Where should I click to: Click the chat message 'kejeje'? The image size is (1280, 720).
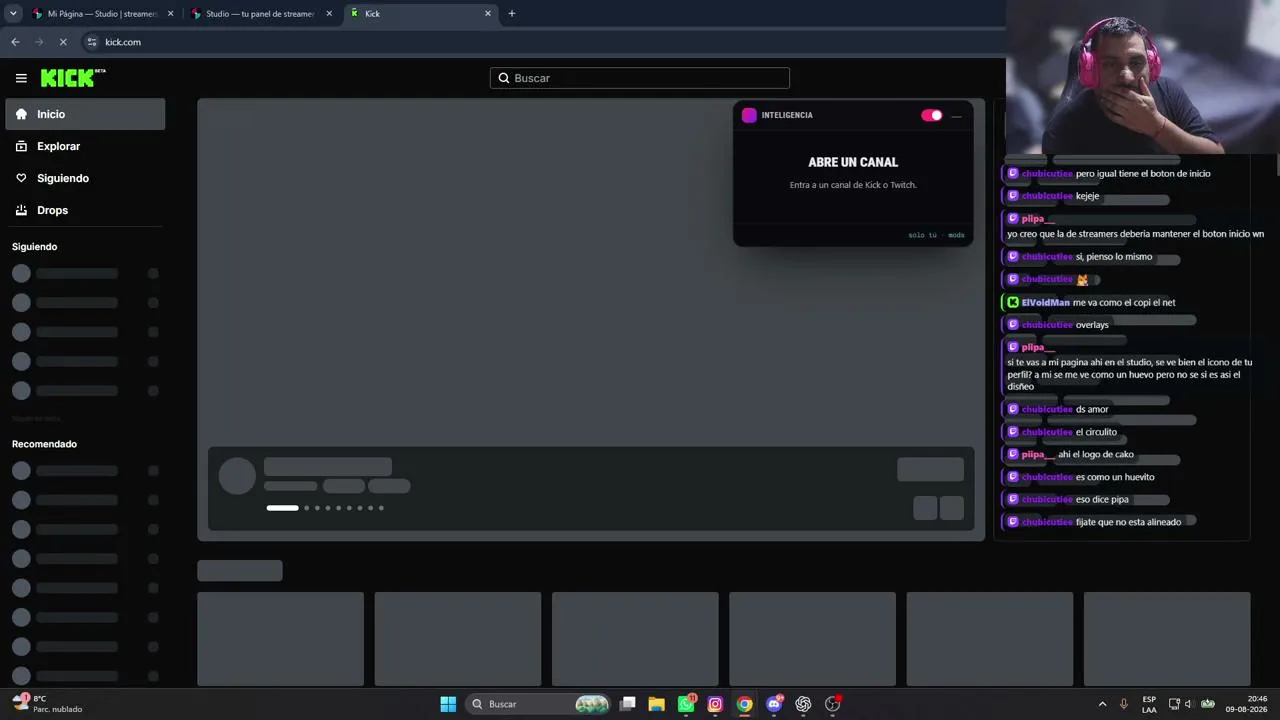1087,196
